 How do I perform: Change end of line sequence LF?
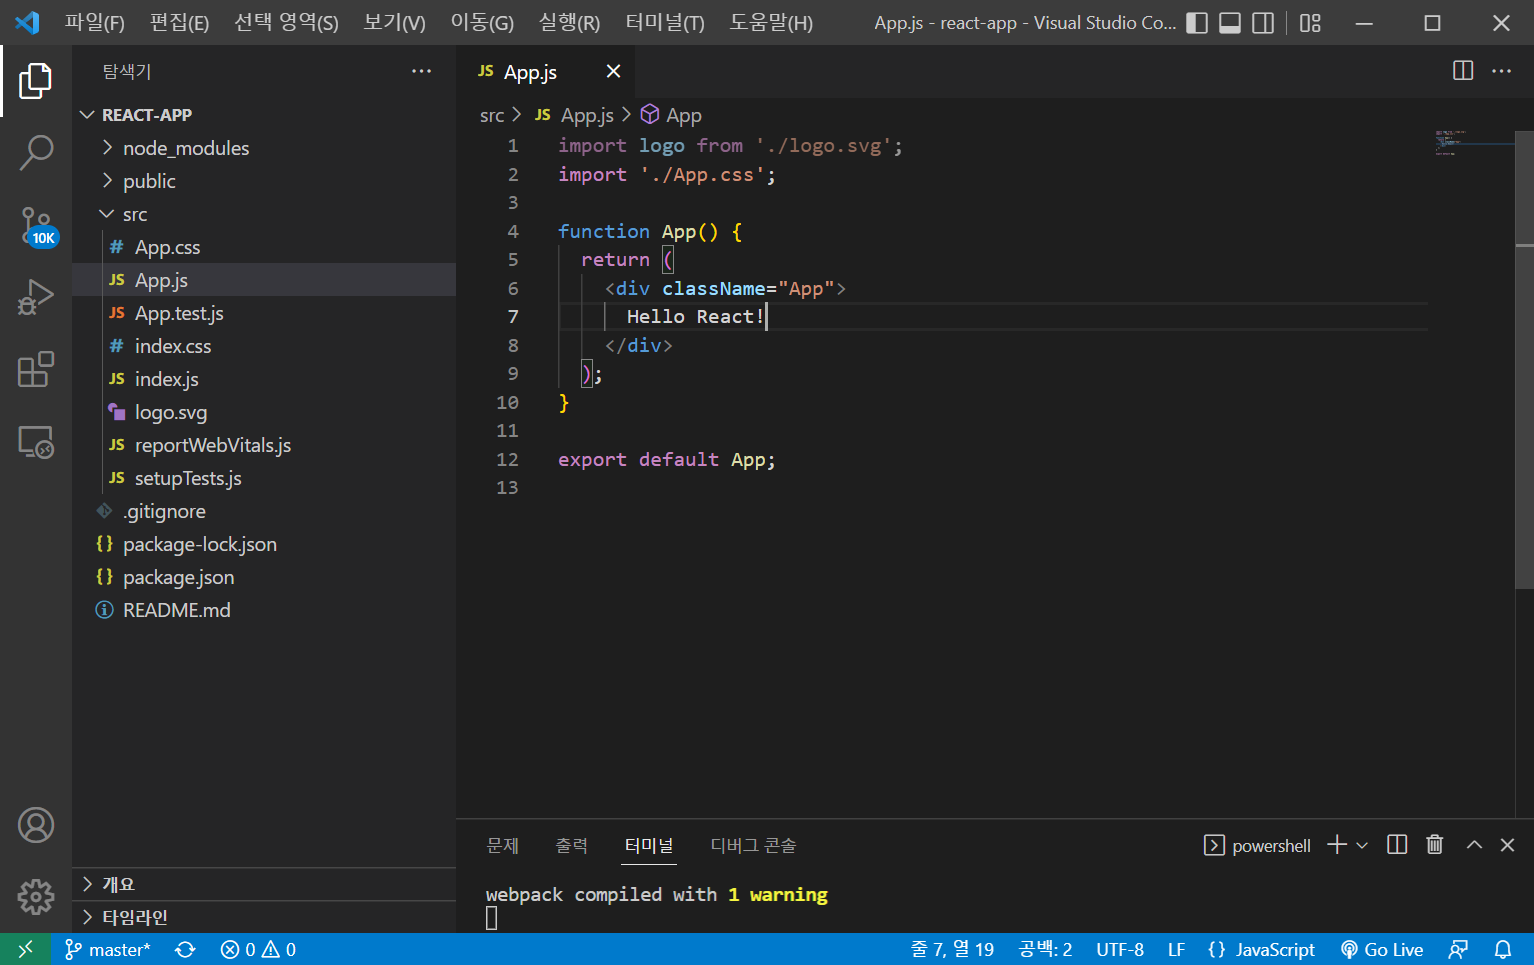(1176, 949)
